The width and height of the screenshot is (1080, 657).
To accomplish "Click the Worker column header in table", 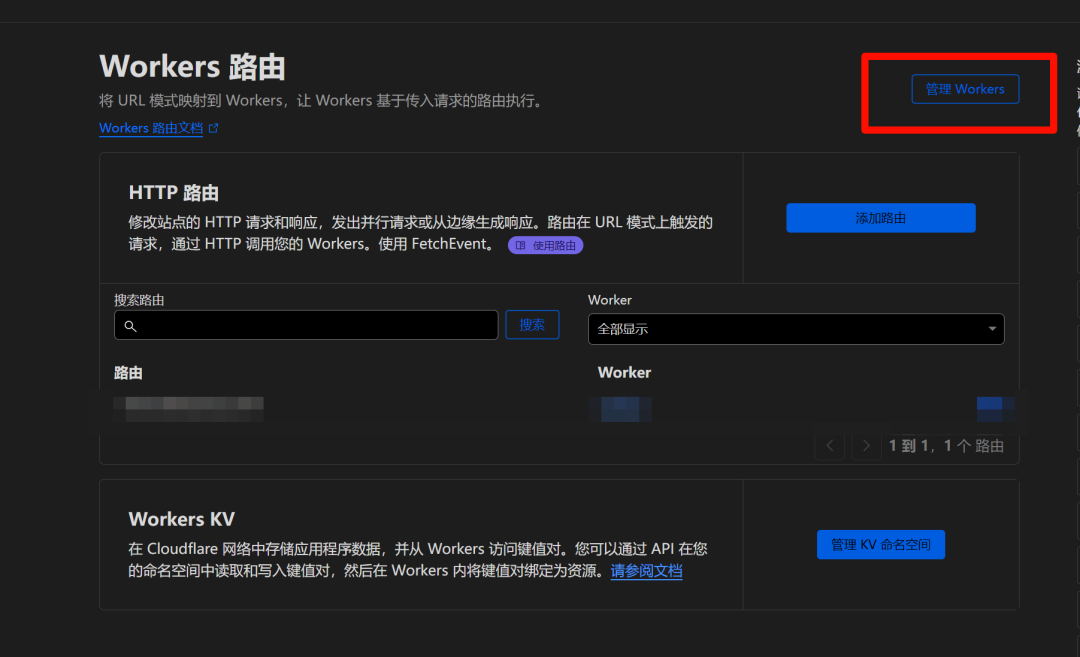I will [x=624, y=373].
